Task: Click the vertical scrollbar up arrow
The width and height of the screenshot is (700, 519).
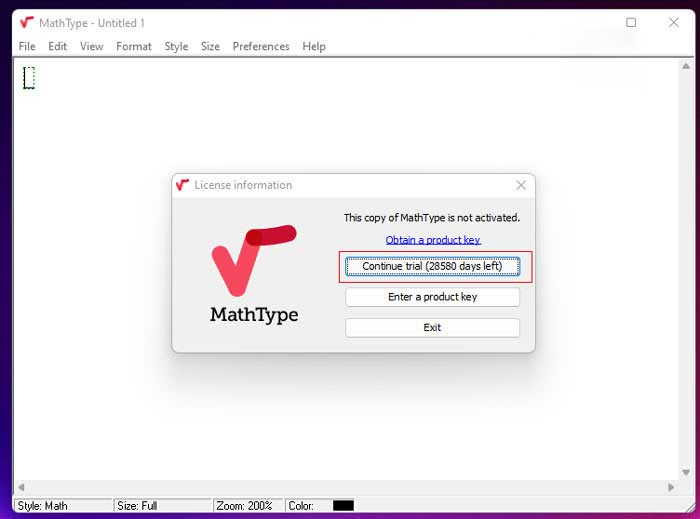Action: pos(686,66)
